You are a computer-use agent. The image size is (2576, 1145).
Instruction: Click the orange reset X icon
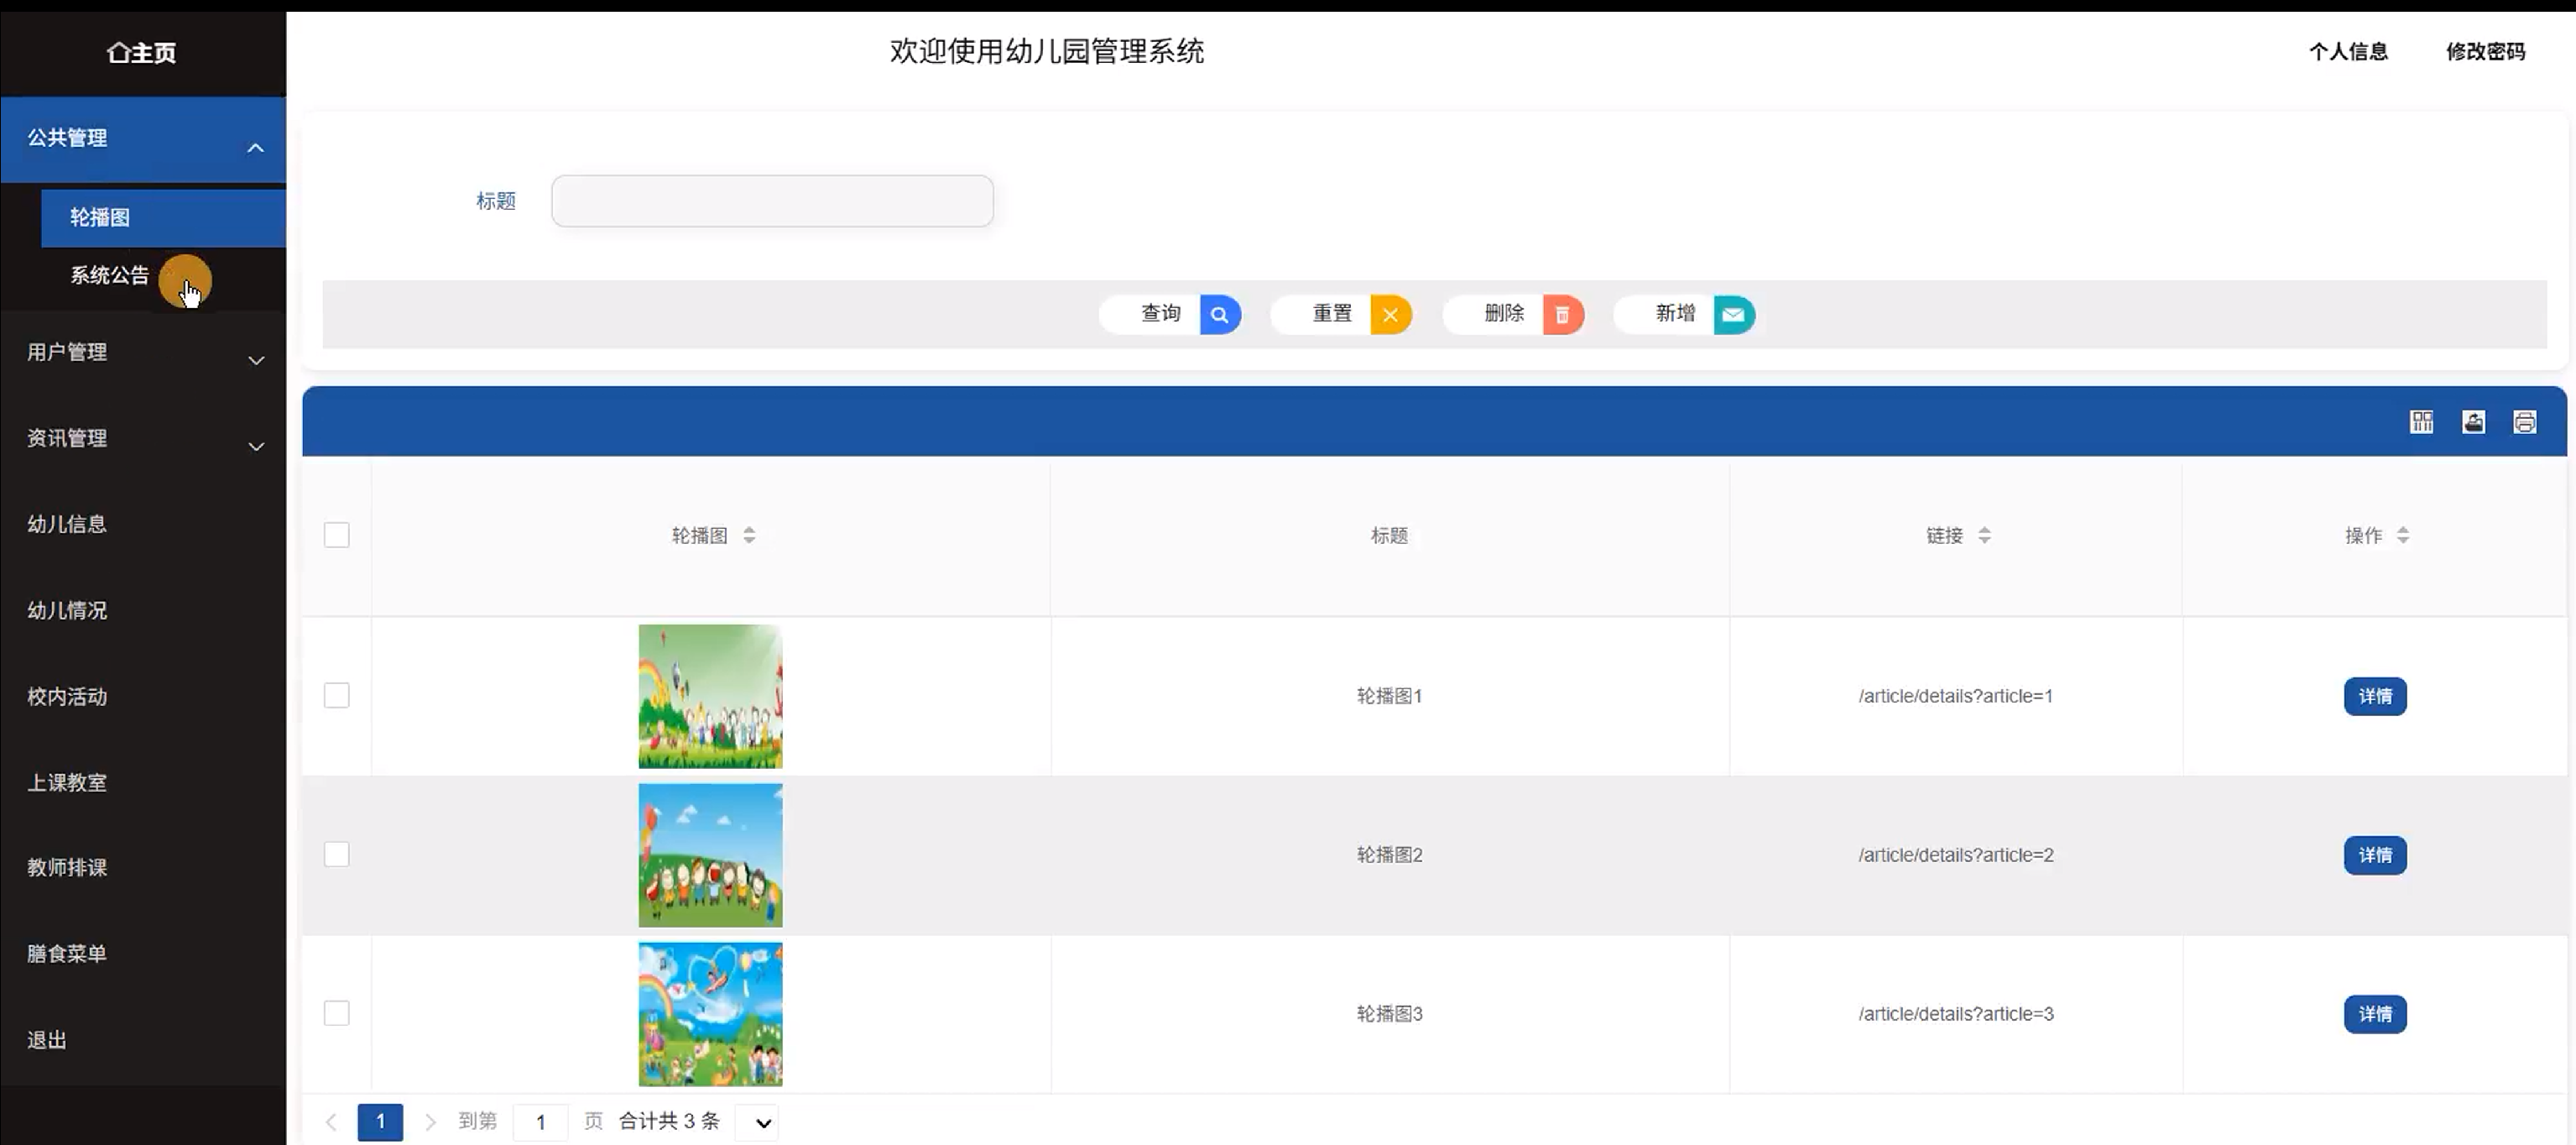click(x=1390, y=315)
